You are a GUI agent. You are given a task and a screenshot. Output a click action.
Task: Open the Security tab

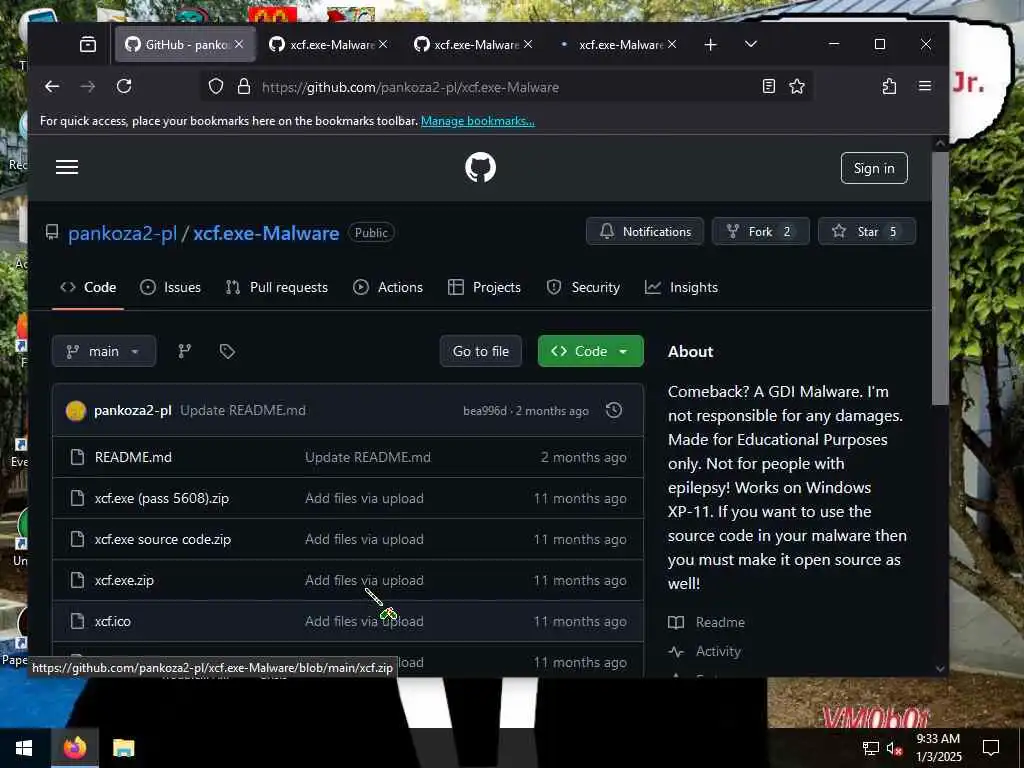[x=583, y=287]
